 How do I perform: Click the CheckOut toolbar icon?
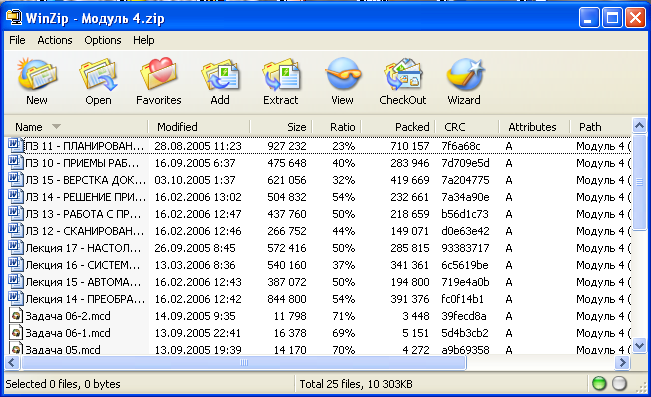403,75
